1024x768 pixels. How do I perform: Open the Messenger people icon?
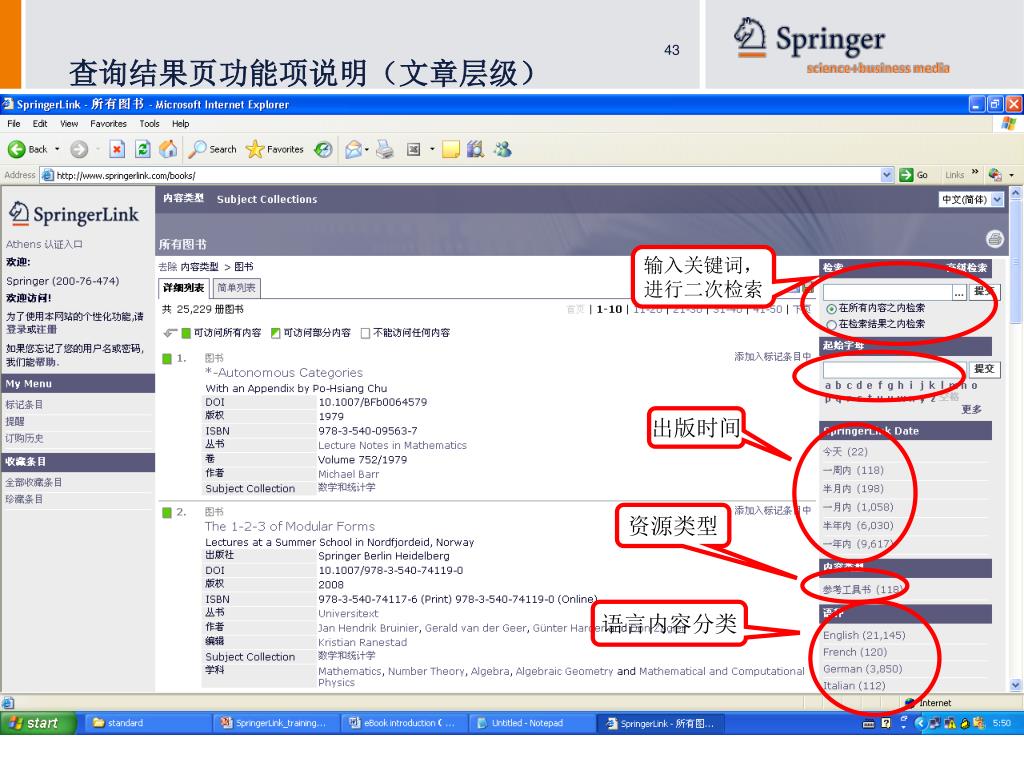[502, 150]
